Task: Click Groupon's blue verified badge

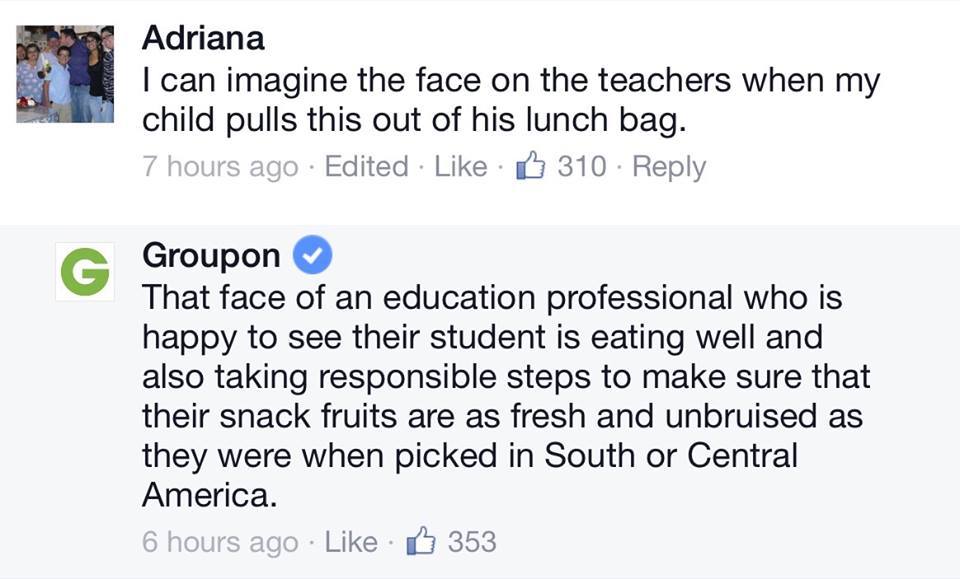Action: (x=312, y=257)
